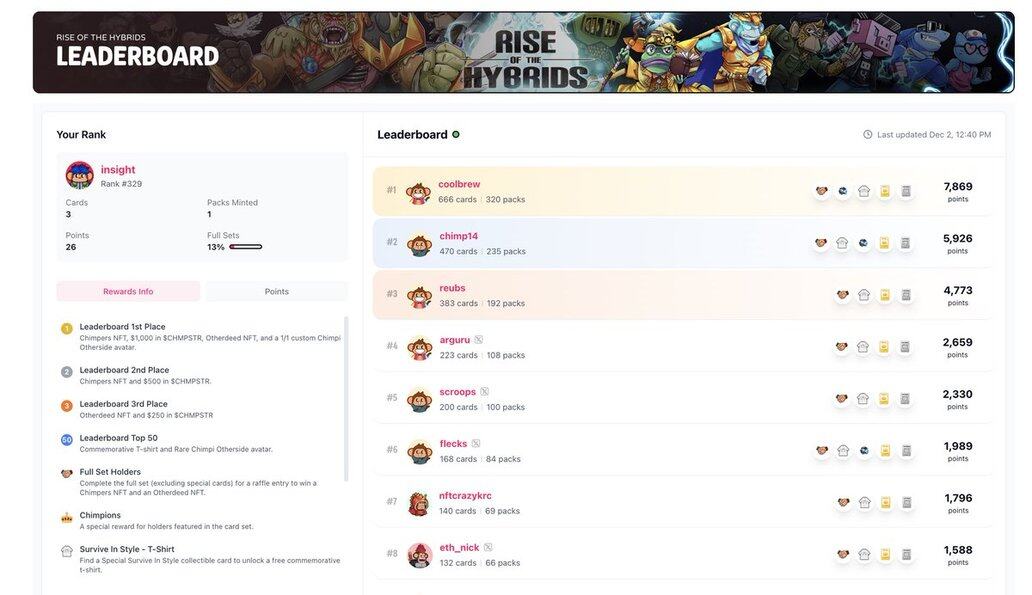Image resolution: width=1032 pixels, height=595 pixels.
Task: Click the X icon next to arguru
Action: (478, 340)
